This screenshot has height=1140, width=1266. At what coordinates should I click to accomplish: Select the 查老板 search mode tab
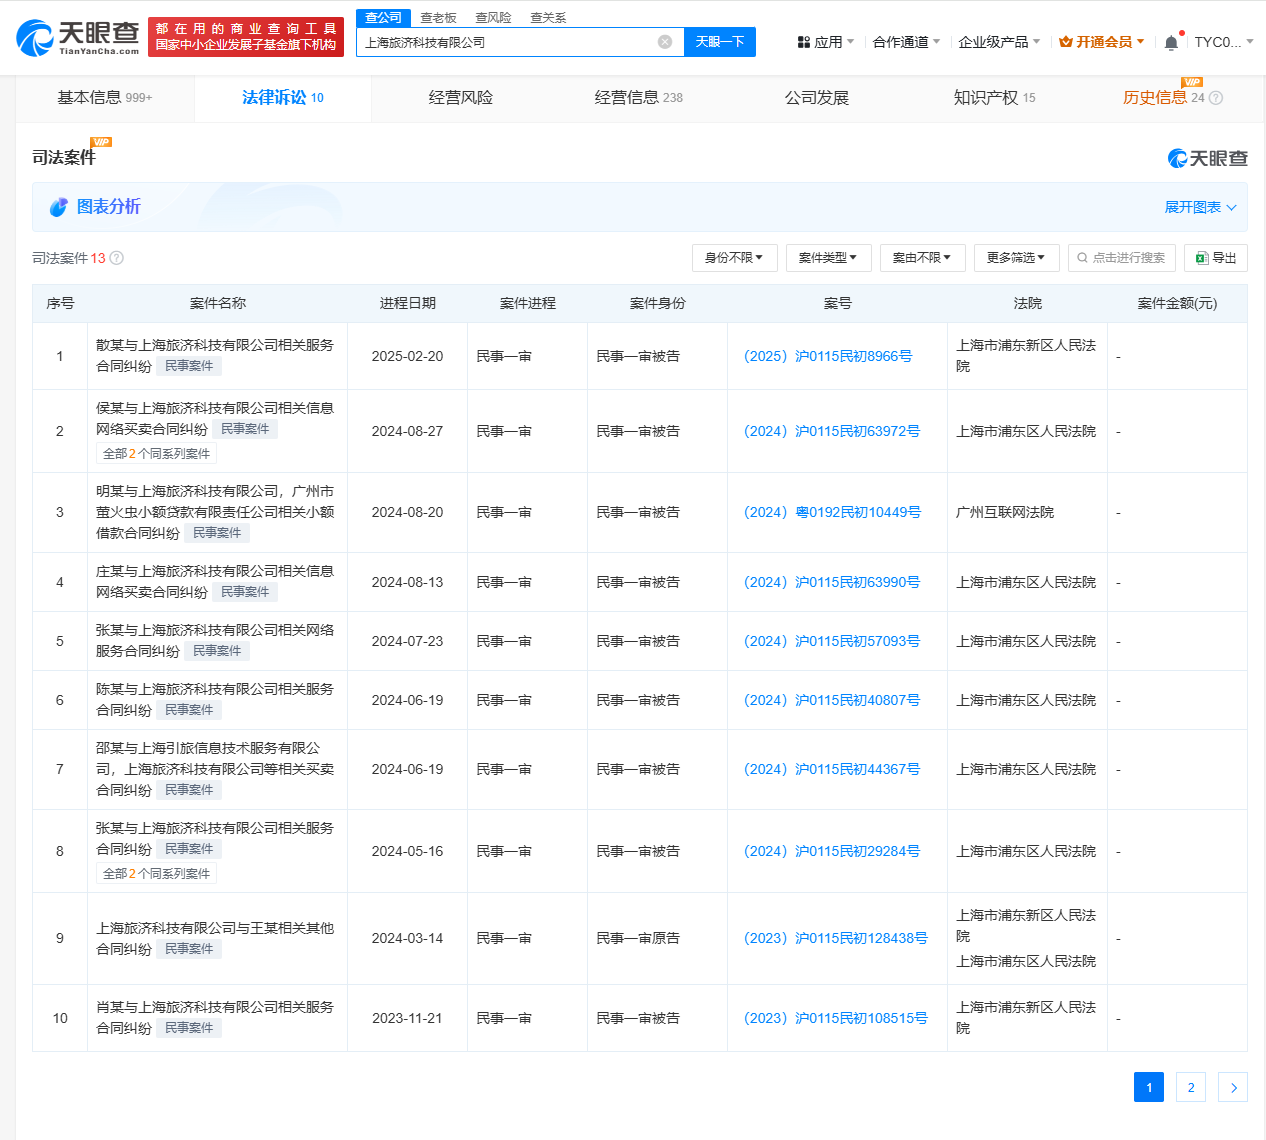click(438, 18)
